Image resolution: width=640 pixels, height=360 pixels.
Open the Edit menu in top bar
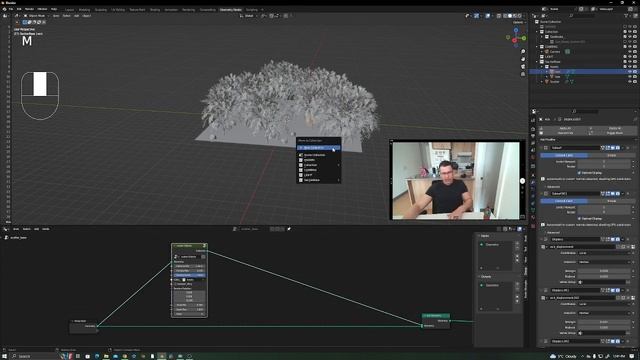point(19,9)
